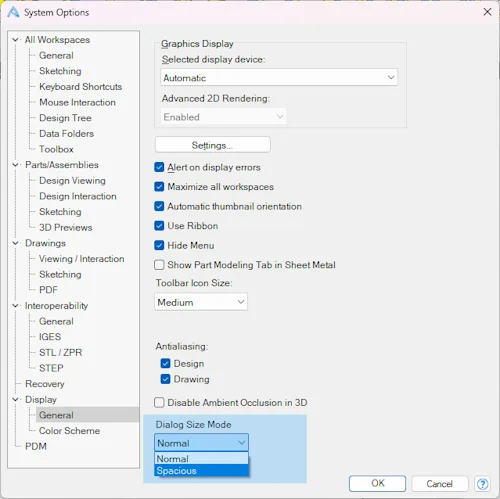Click the Interoperability category label

57,305
